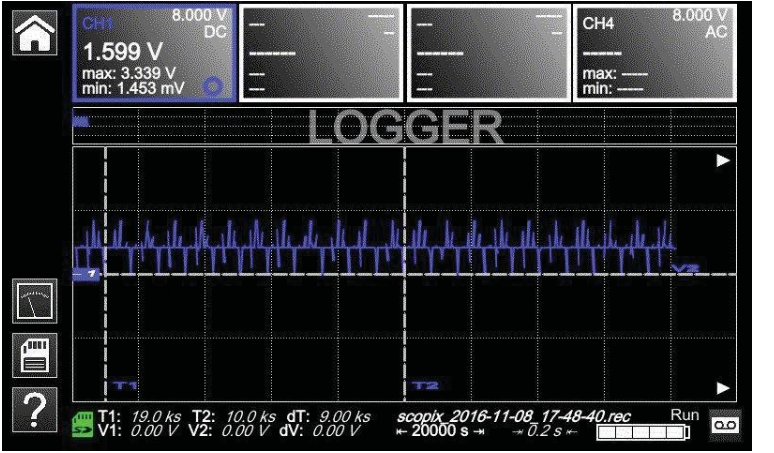Open the multimeter gauge mode icon
Image resolution: width=774 pixels, height=453 pixels.
[33, 301]
